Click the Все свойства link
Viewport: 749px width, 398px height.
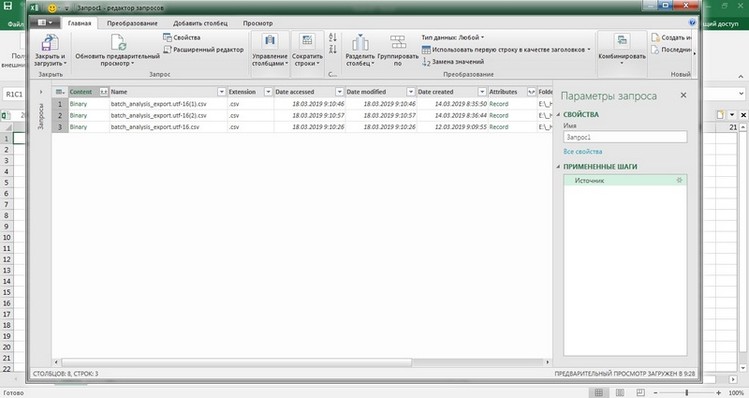[583, 151]
